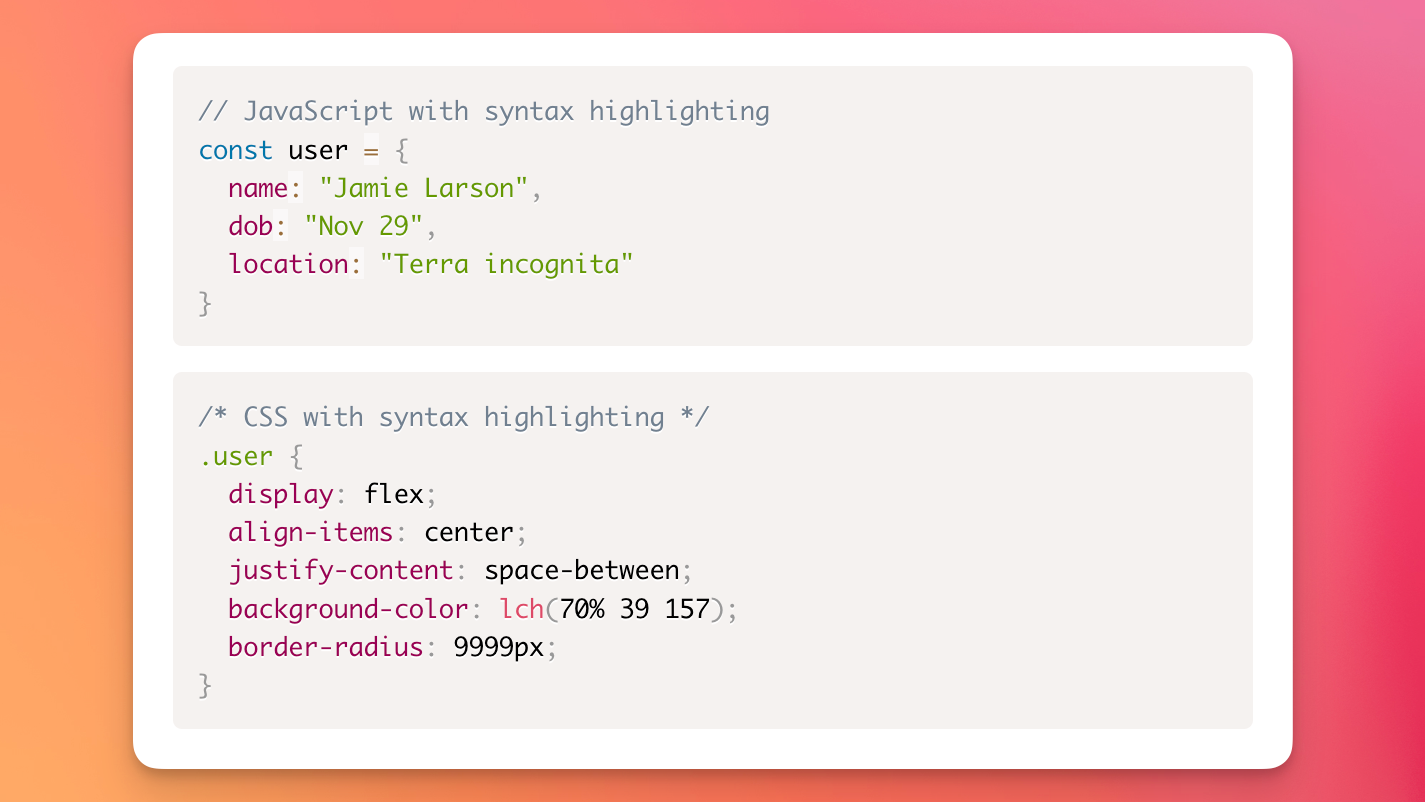Viewport: 1425px width, 802px height.
Task: Click the align-items property
Action: (310, 532)
